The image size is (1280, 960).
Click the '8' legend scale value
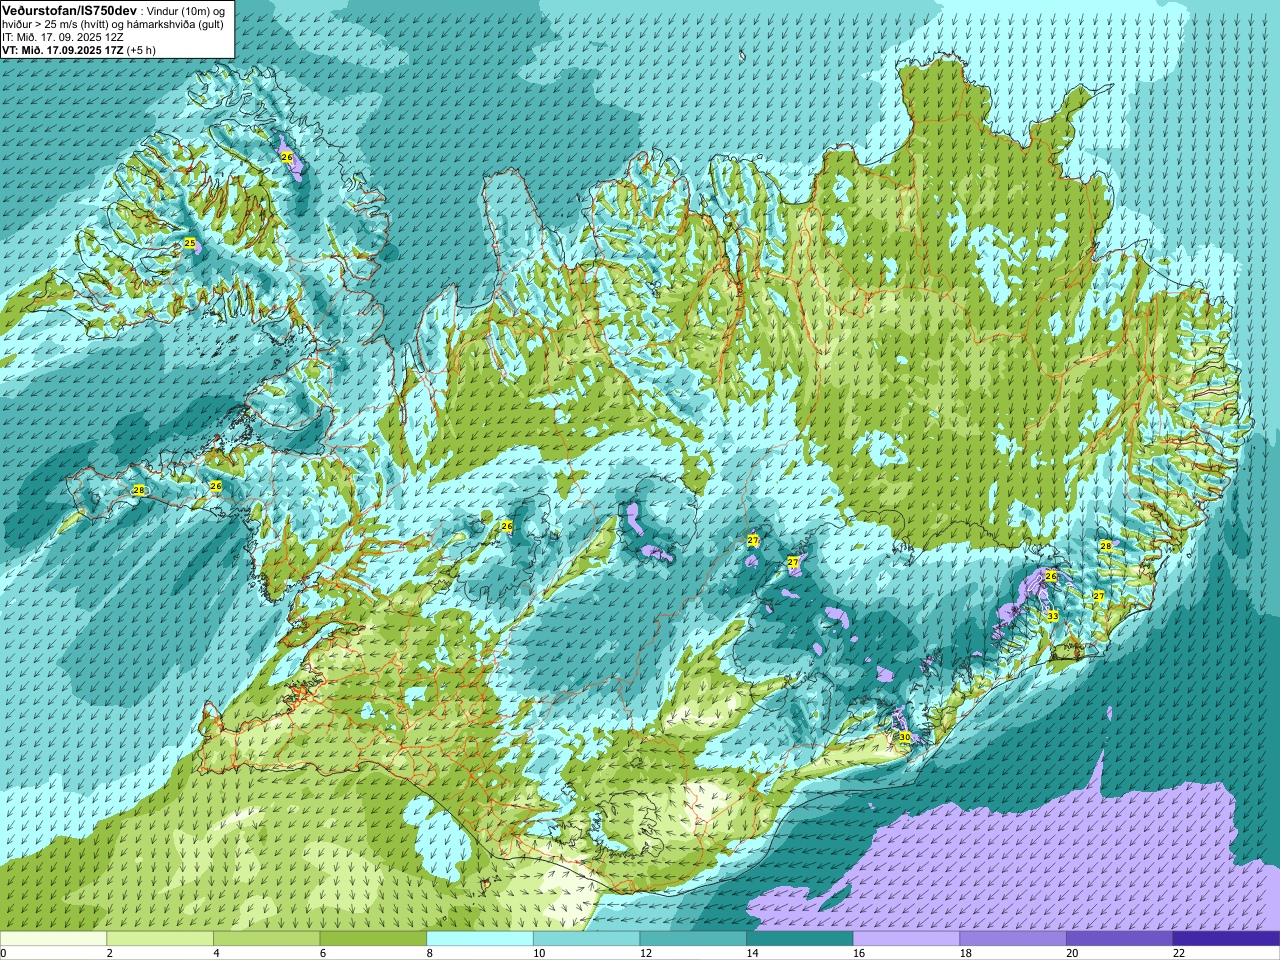point(429,953)
